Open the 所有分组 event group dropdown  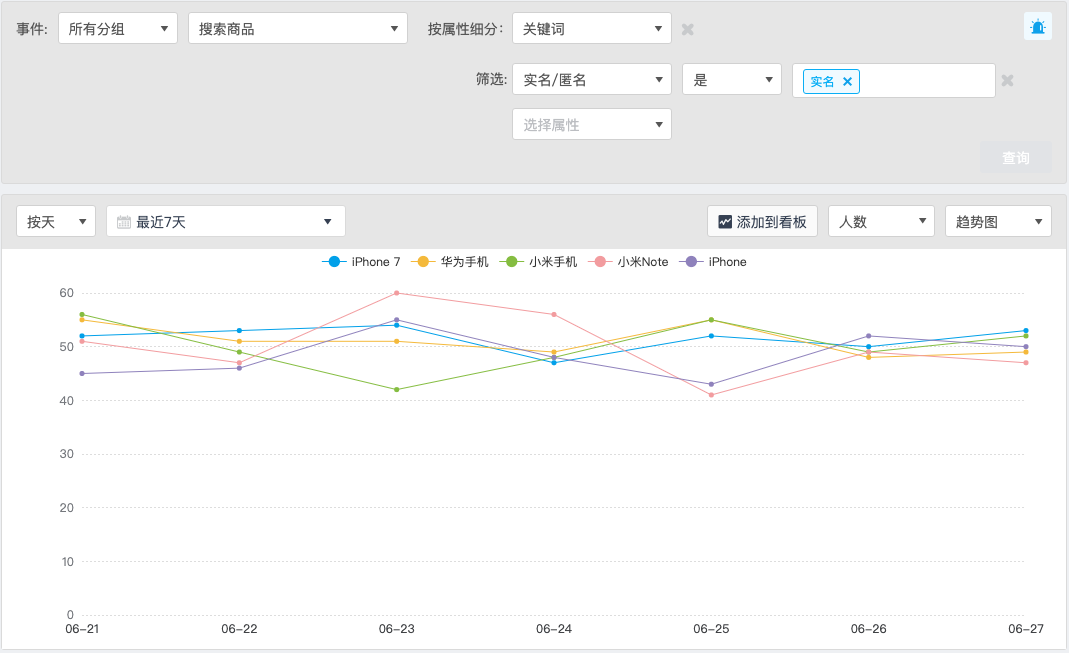[118, 29]
